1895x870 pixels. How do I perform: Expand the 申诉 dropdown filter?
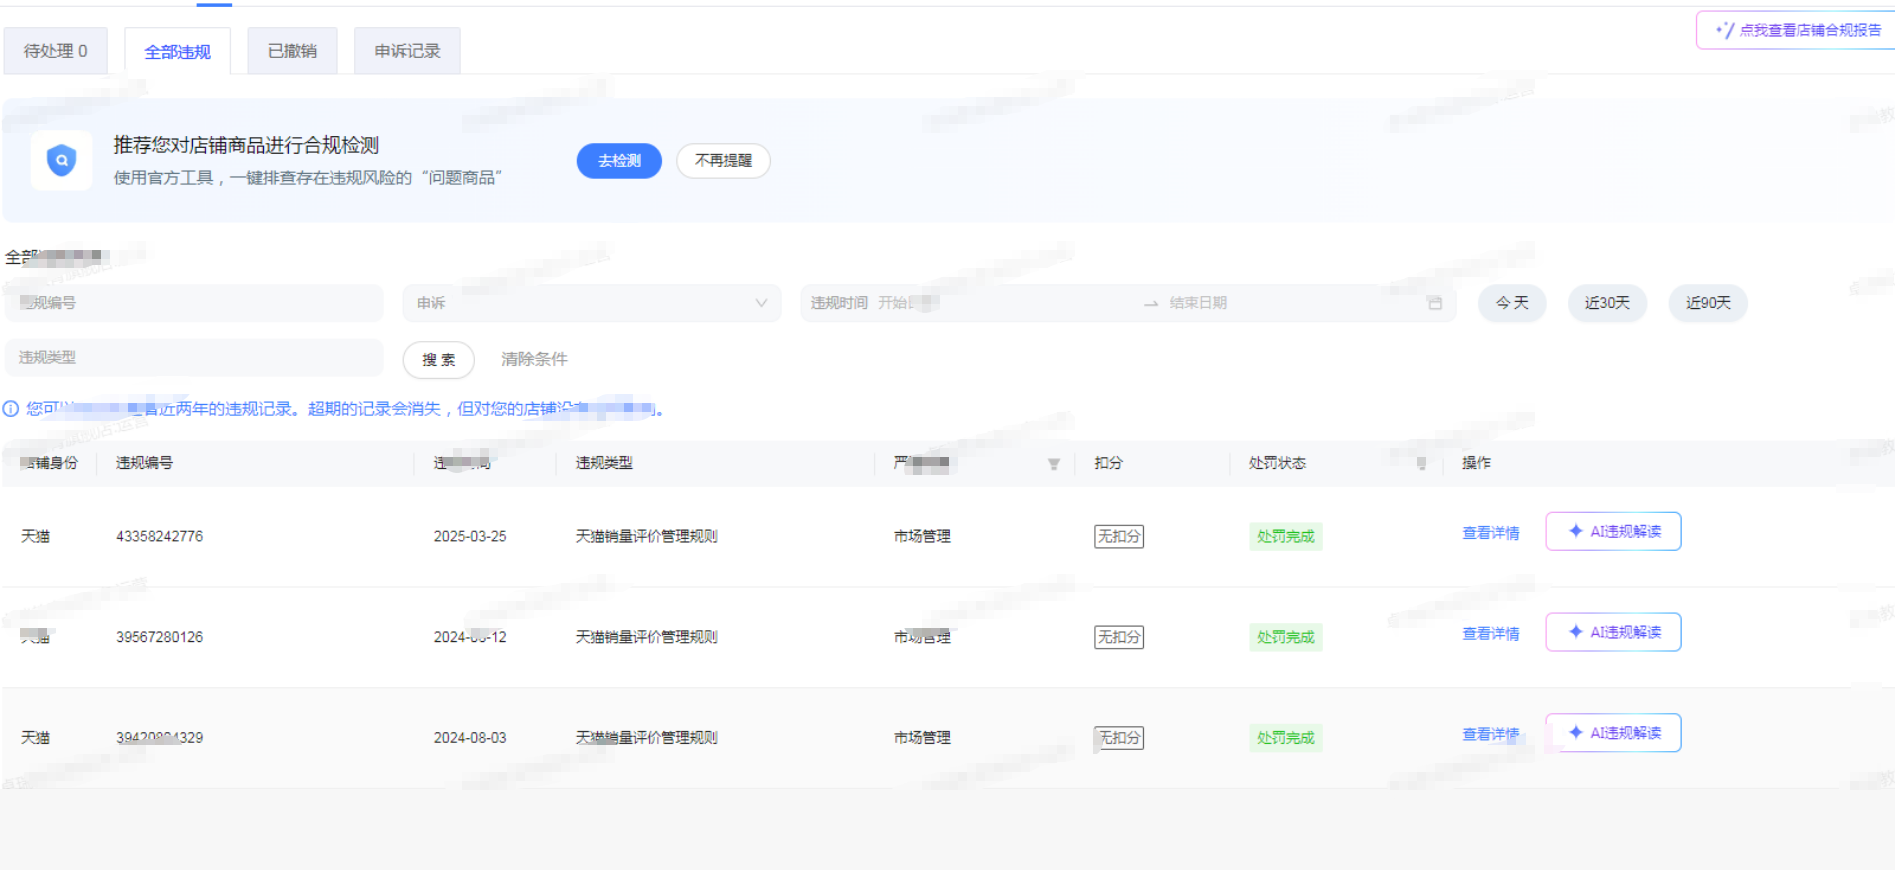point(591,303)
